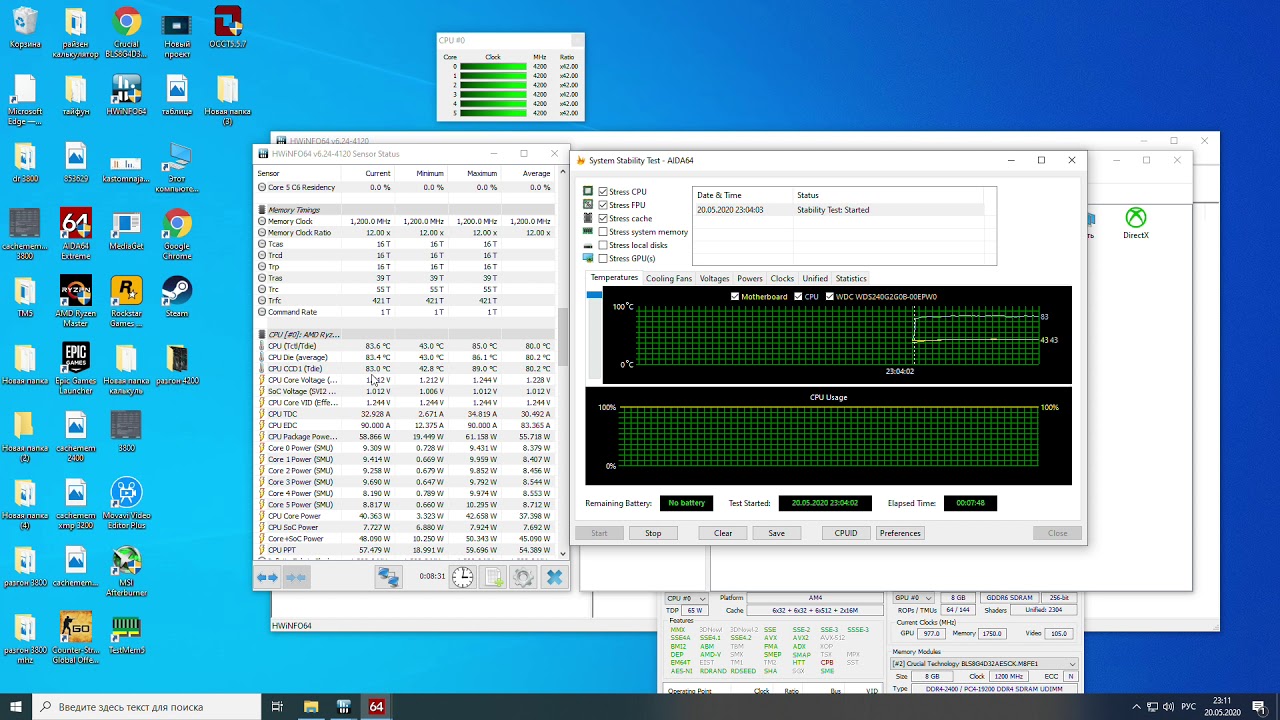Select 'Stability Test: Started' log entry
The width and height of the screenshot is (1280, 720).
[840, 210]
